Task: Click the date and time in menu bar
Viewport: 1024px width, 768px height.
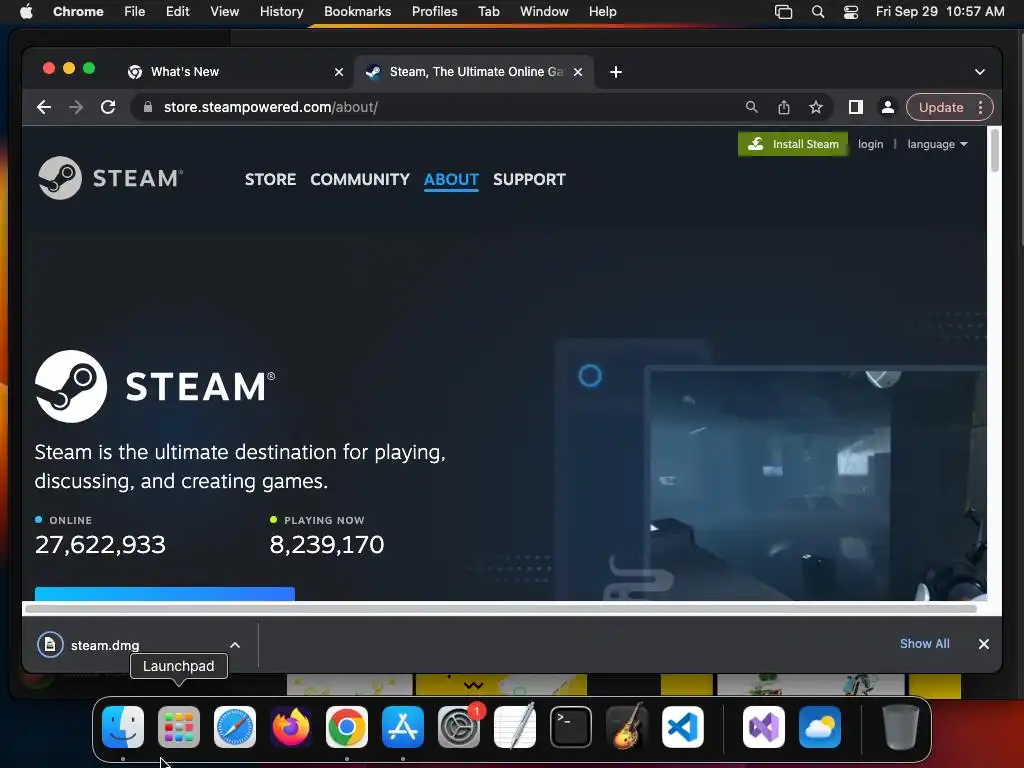Action: (x=940, y=12)
